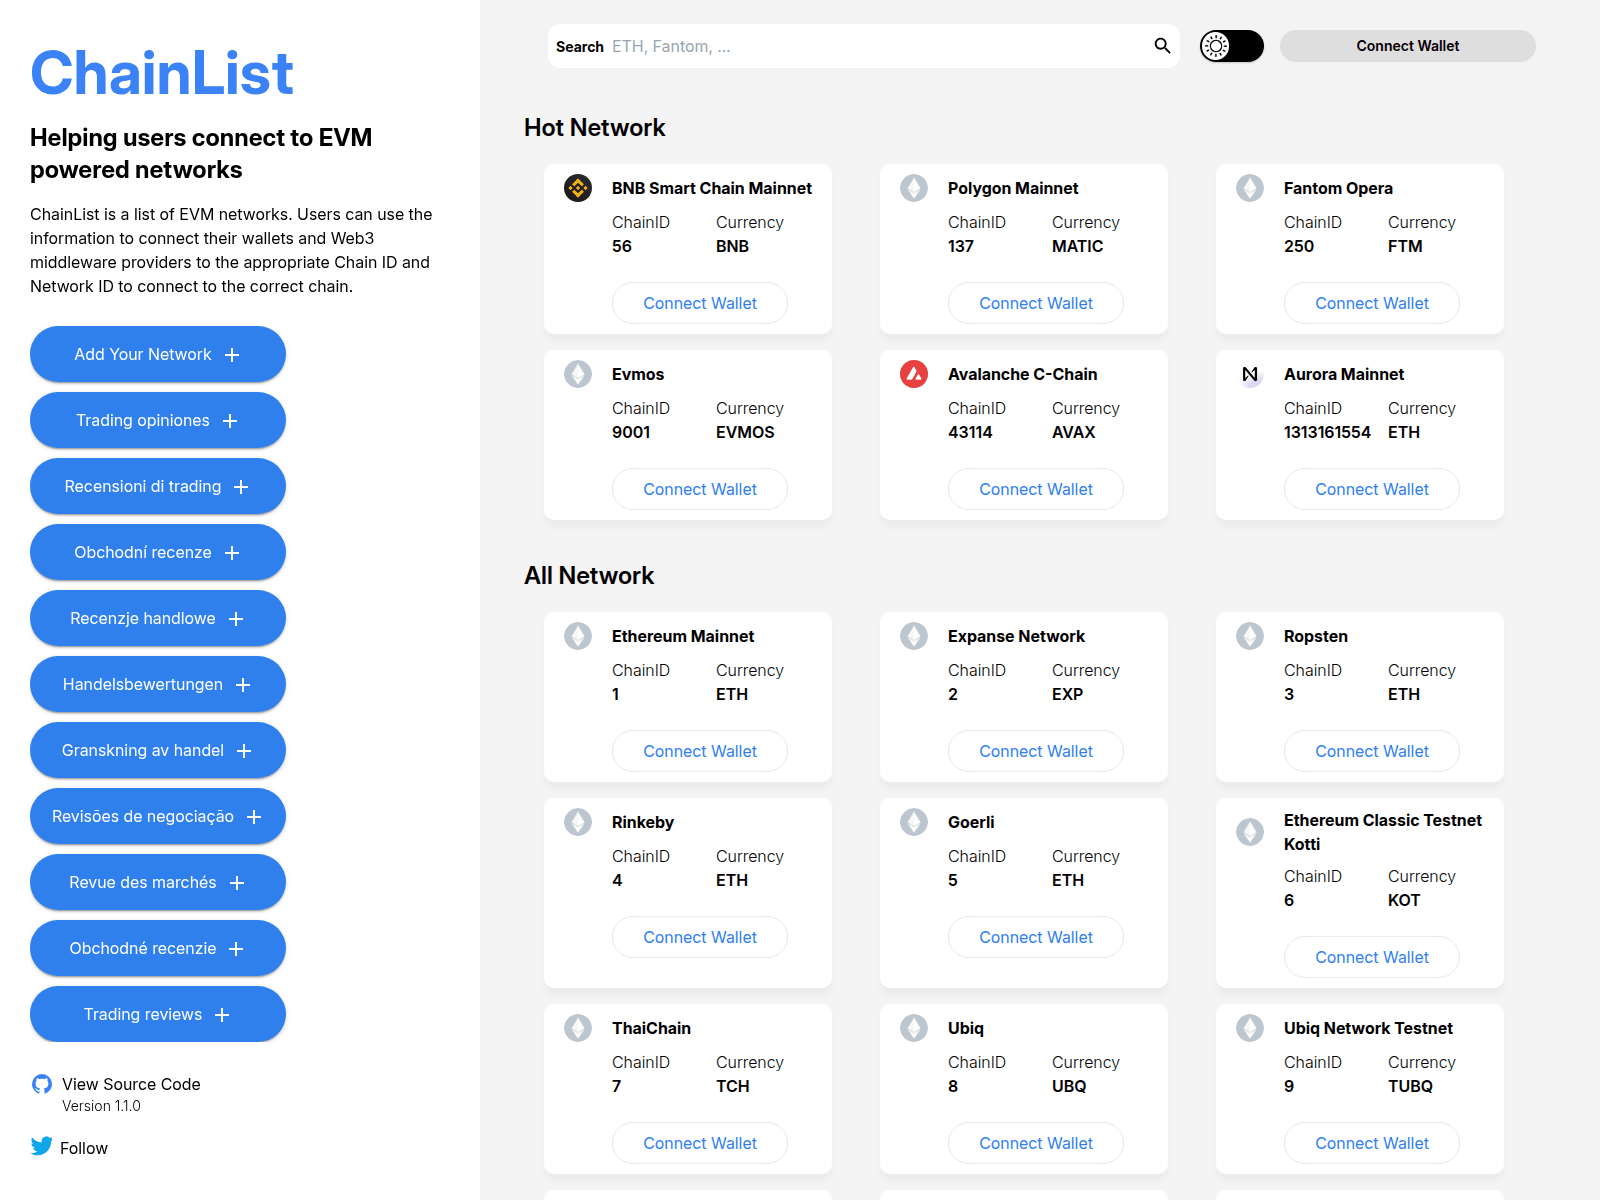This screenshot has height=1200, width=1600.
Task: Connect wallet to Avalanche C-Chain
Action: coord(1036,489)
